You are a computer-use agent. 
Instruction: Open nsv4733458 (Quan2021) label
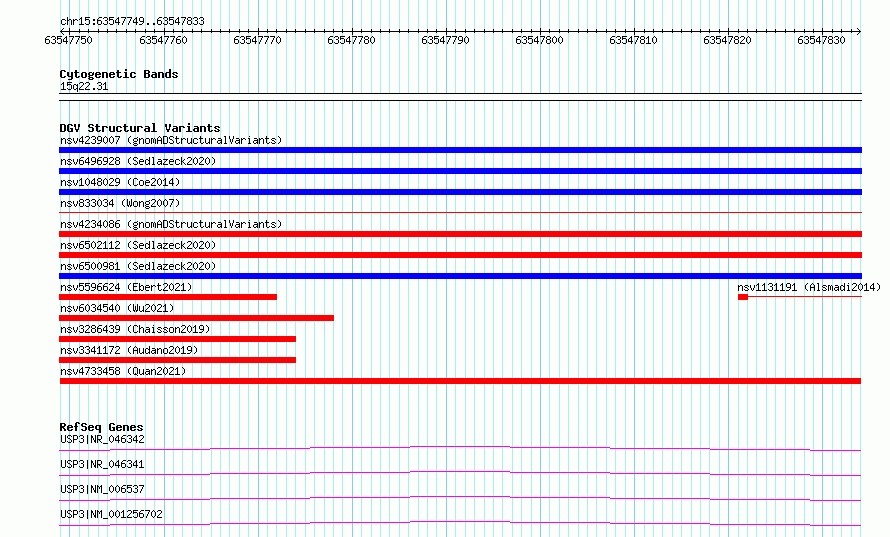pos(123,371)
